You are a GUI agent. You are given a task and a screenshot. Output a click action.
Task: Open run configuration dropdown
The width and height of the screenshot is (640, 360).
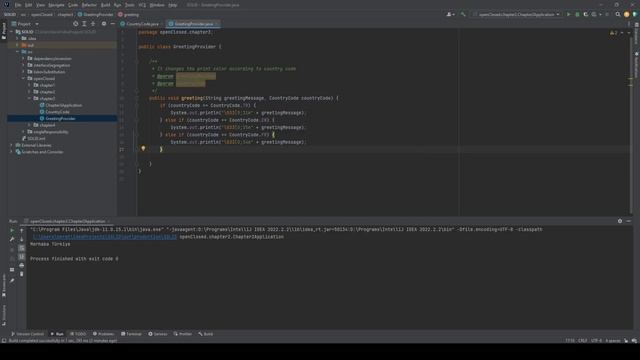point(516,14)
